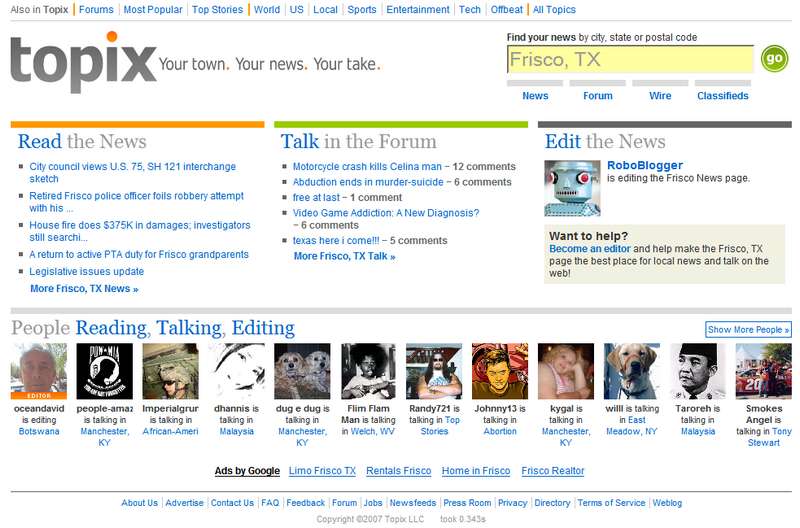Open Legislative issues update
This screenshot has width=800, height=528.
tap(87, 271)
